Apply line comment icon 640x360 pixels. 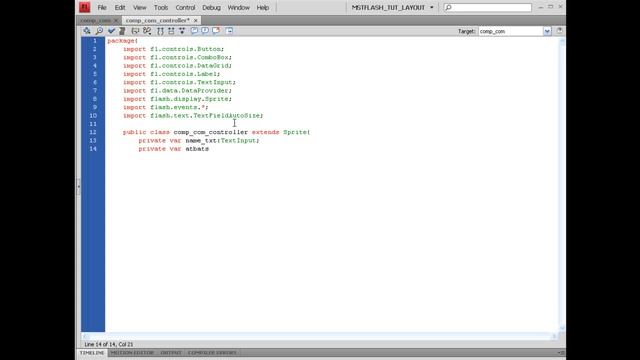pyautogui.click(x=205, y=31)
